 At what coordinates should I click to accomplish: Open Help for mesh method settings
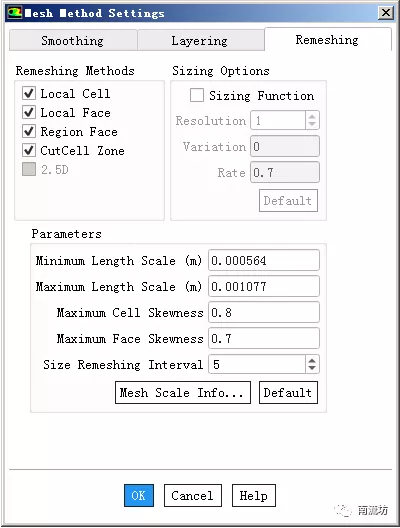click(254, 495)
